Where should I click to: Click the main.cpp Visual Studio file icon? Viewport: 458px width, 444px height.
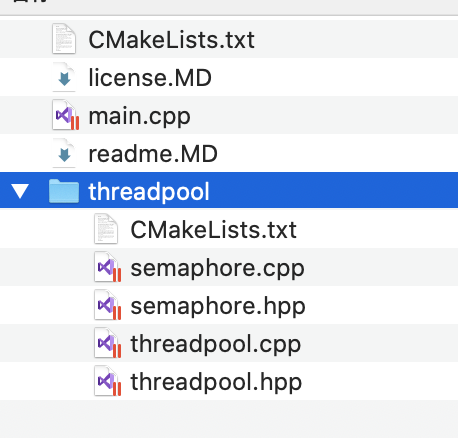tap(65, 115)
